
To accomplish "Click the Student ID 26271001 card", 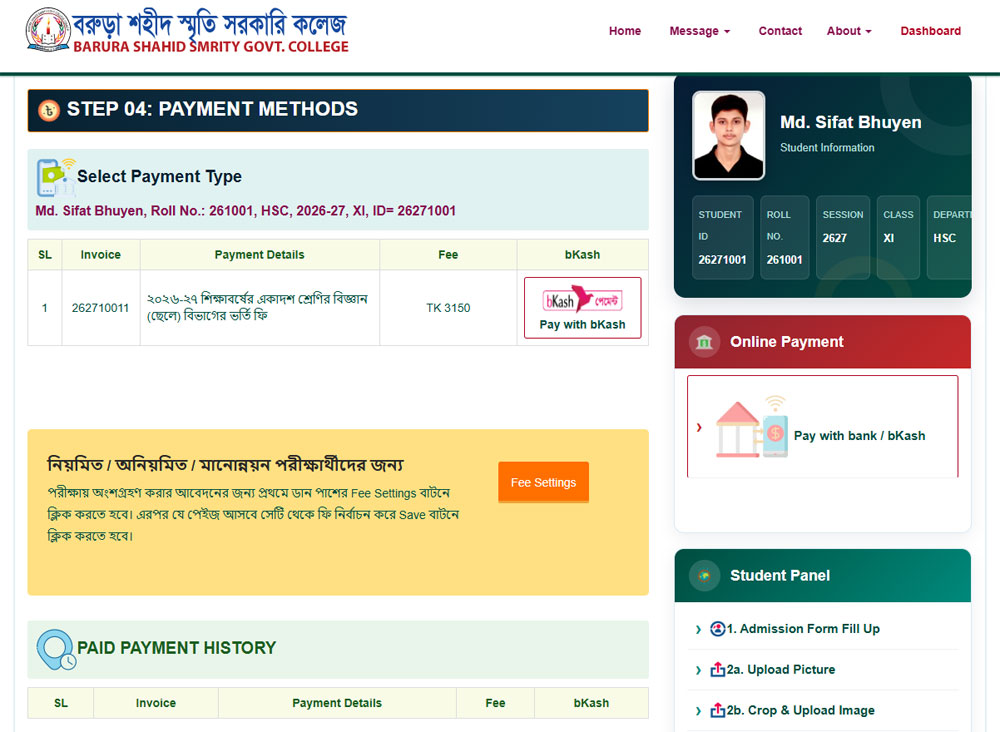I will (723, 237).
